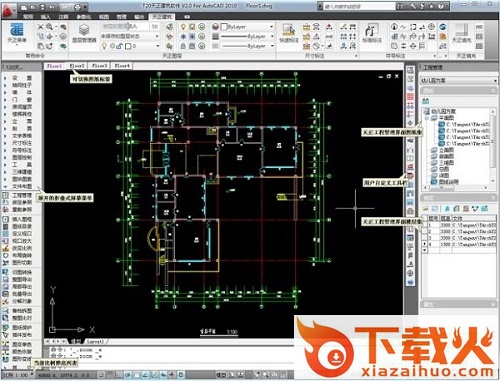Collapse the 平面图 tree node
The height and width of the screenshot is (381, 500).
[x=427, y=118]
